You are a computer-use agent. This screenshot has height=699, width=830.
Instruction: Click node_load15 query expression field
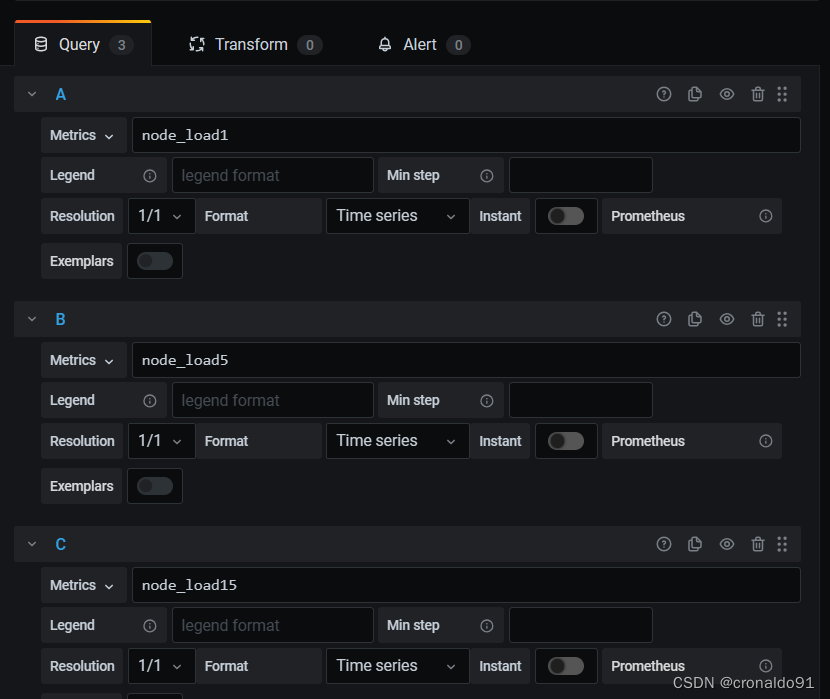(466, 585)
